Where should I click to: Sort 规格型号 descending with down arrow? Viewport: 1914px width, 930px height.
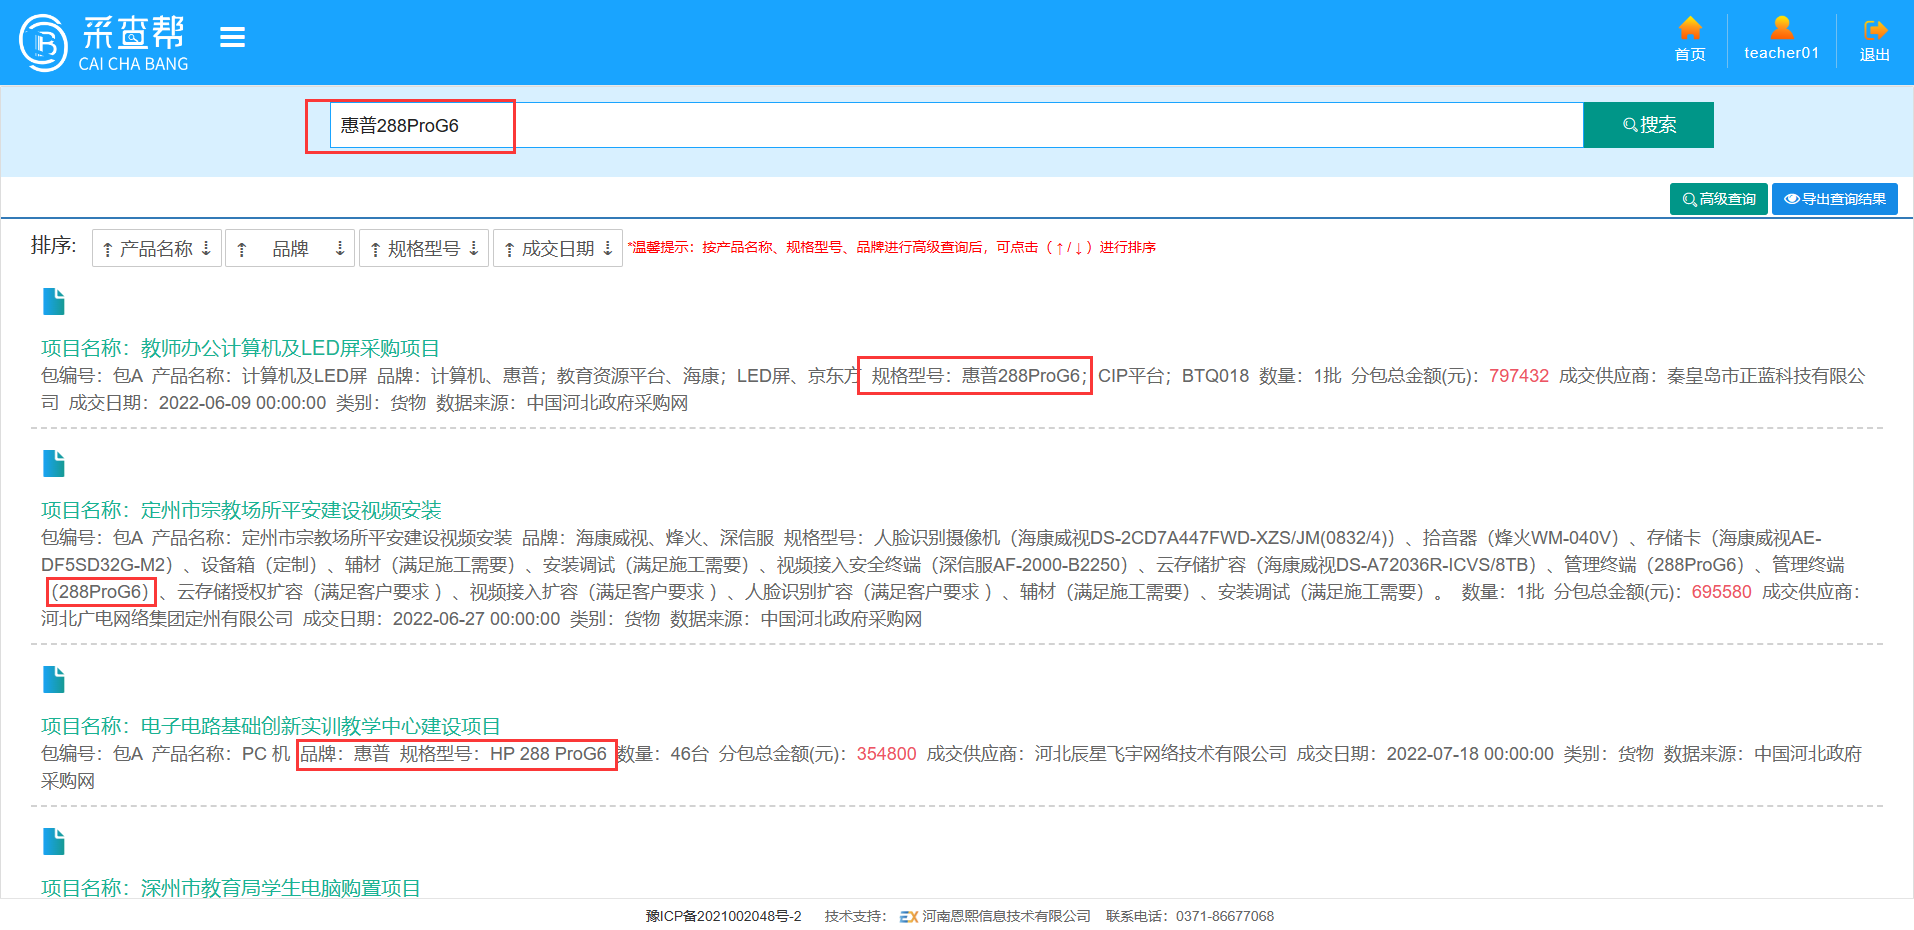tap(474, 248)
